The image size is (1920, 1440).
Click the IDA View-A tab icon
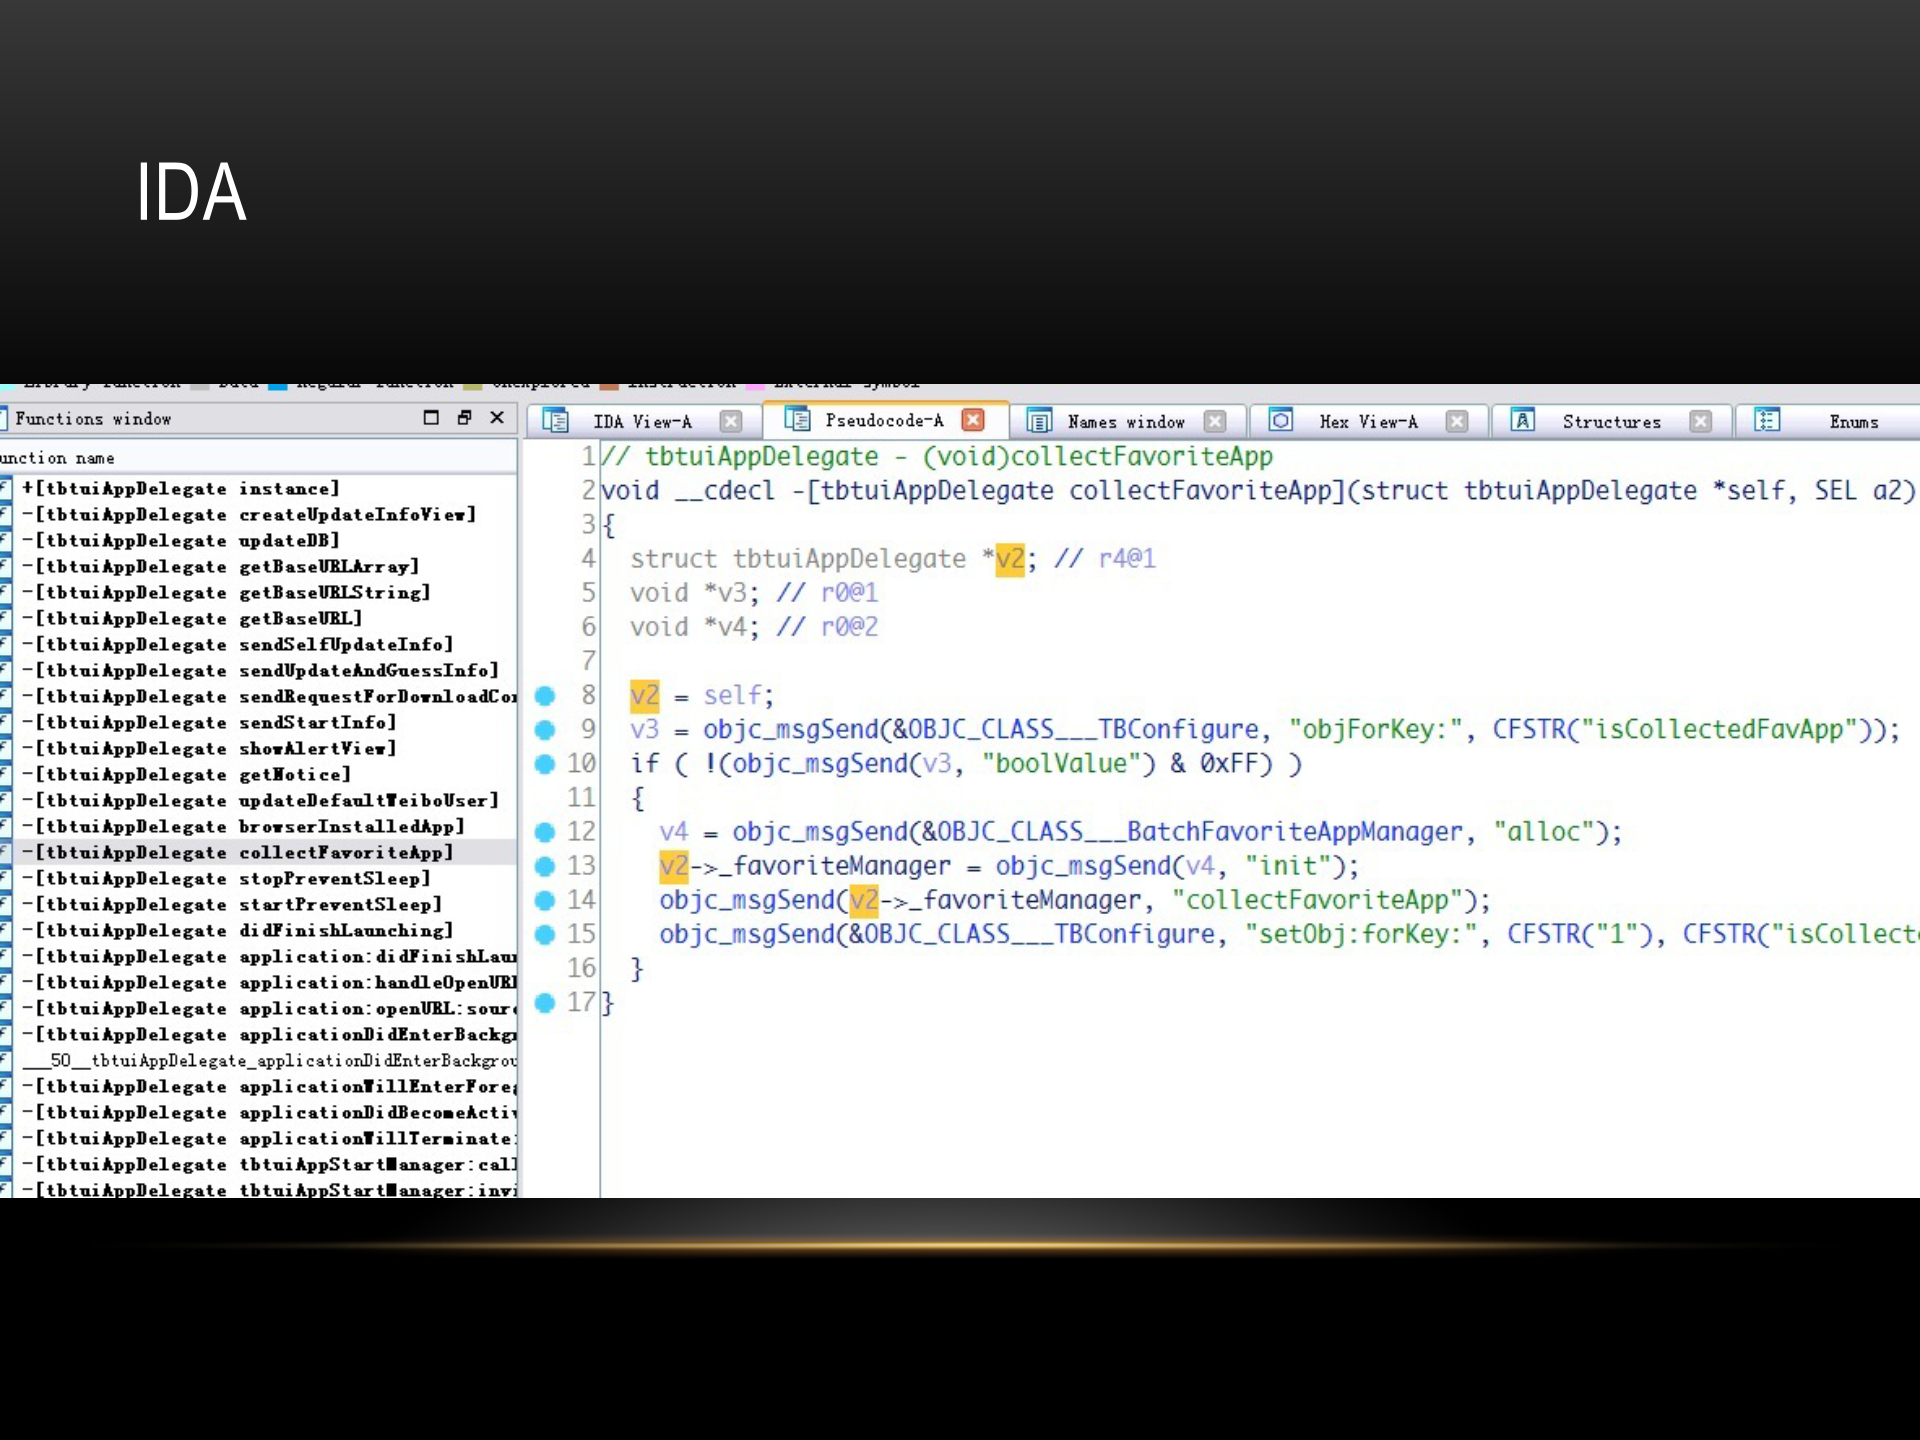click(x=555, y=421)
